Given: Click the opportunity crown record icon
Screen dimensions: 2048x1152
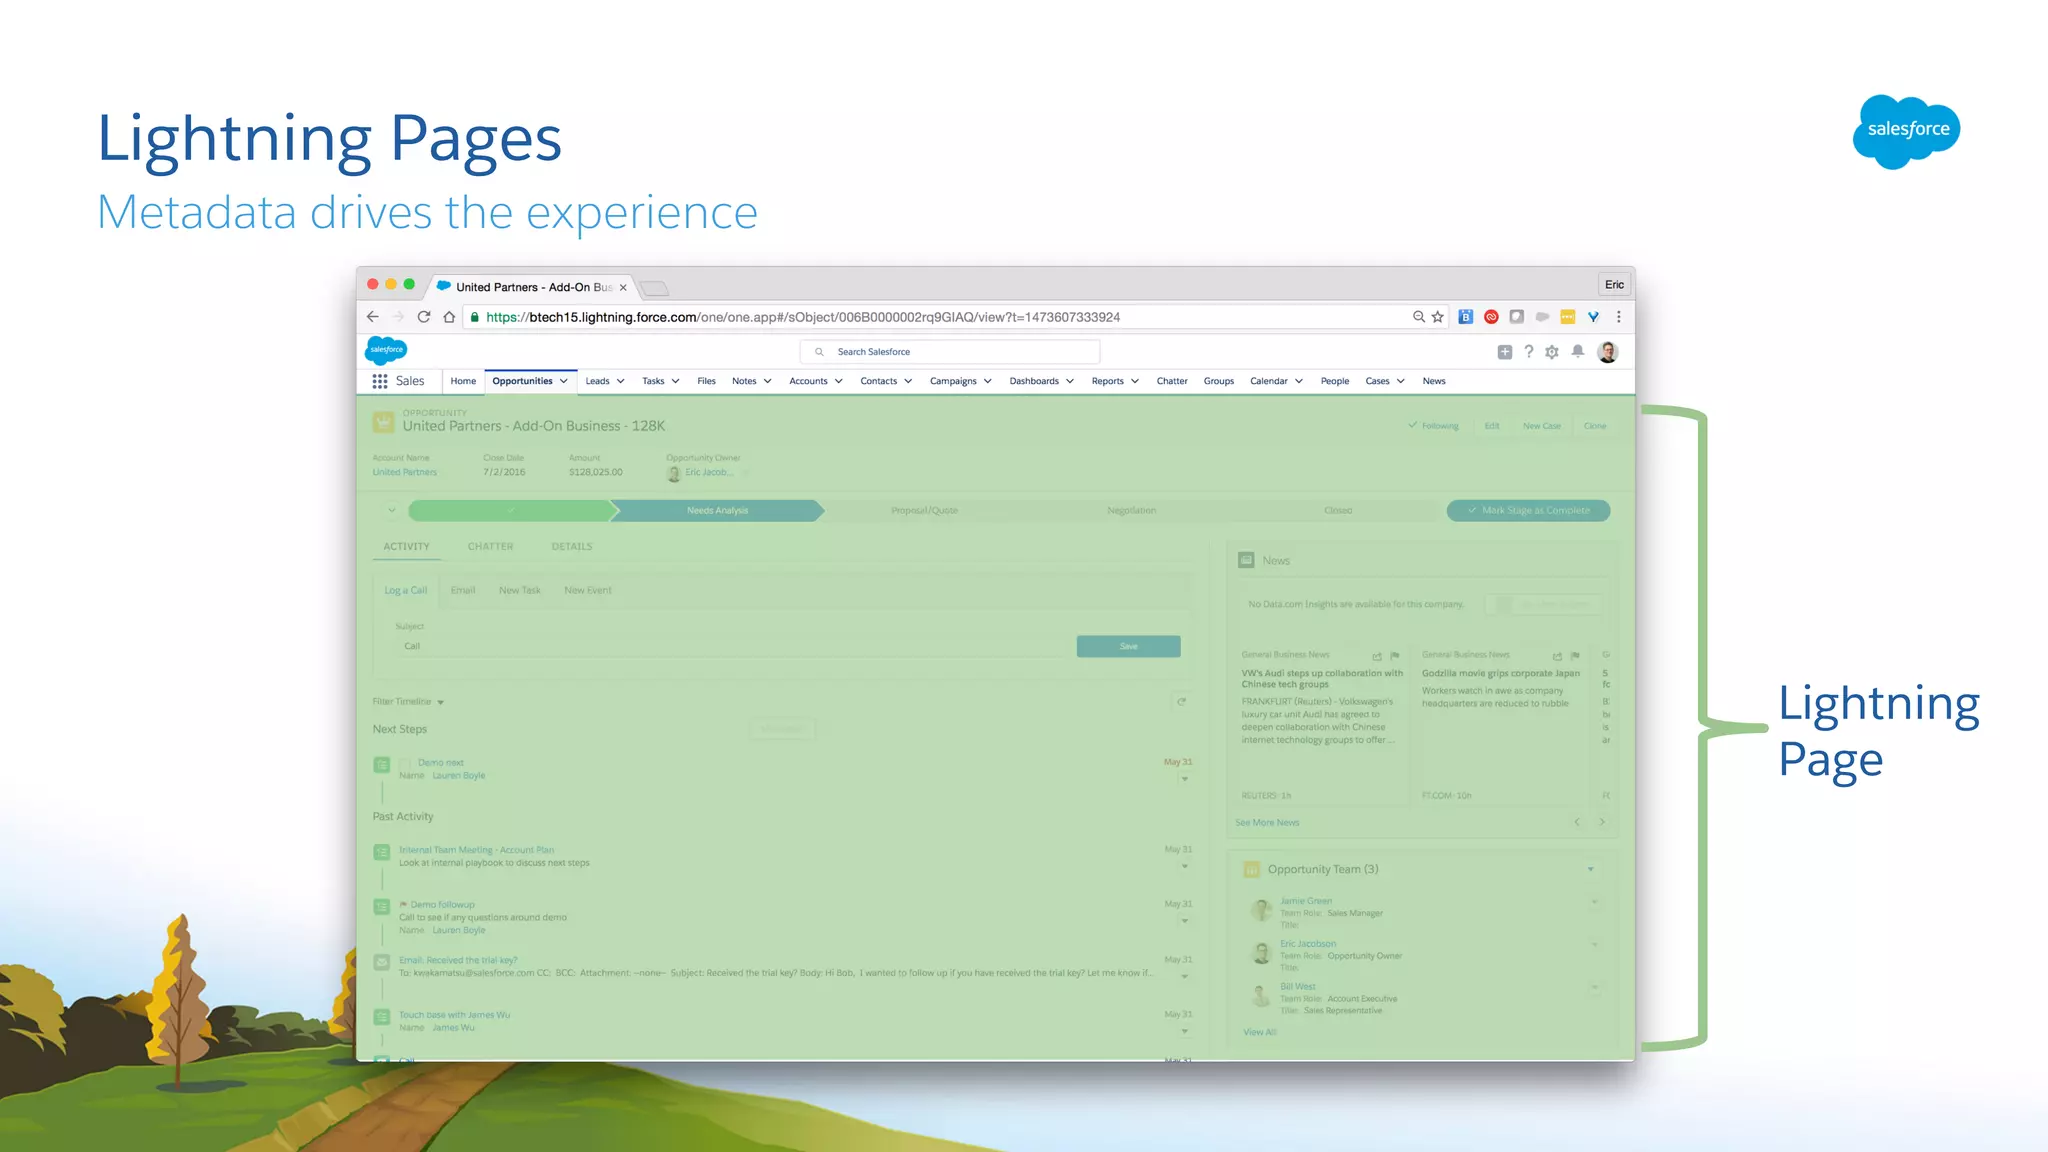Looking at the screenshot, I should tap(383, 422).
